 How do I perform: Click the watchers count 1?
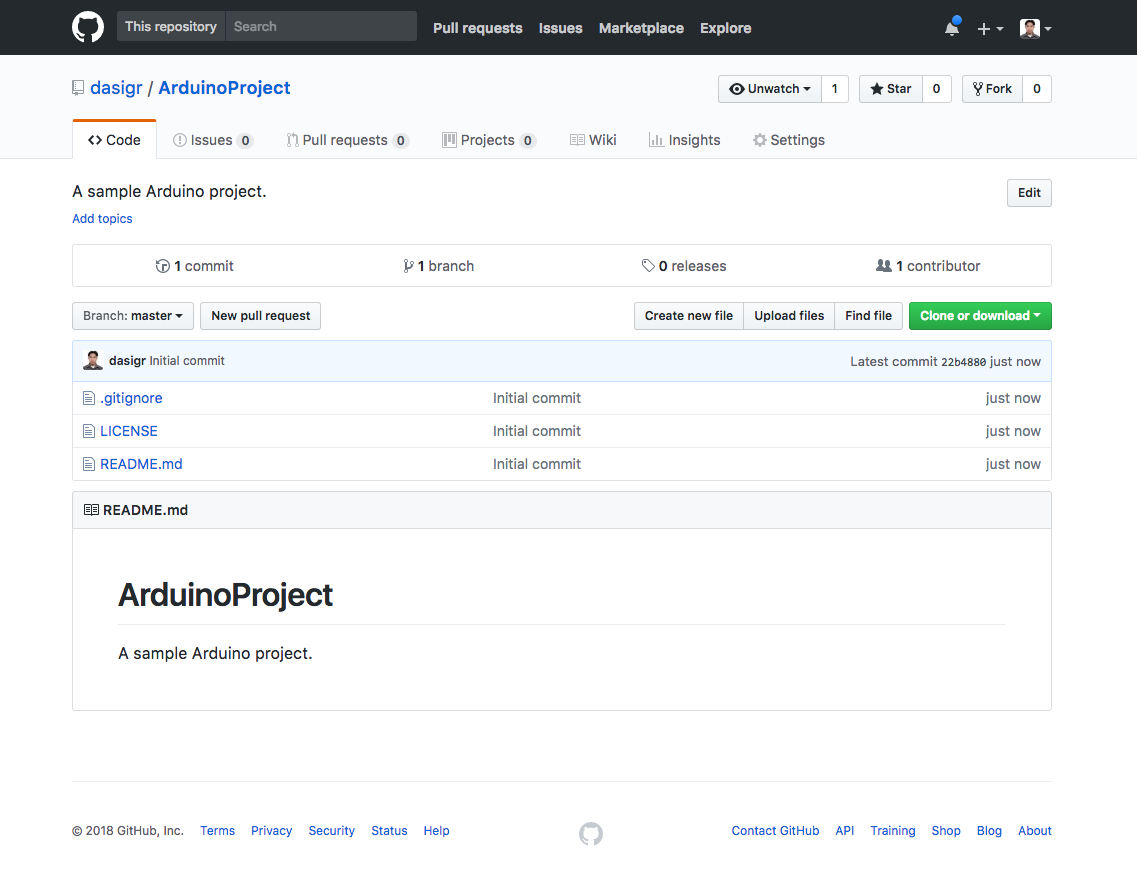pos(835,88)
